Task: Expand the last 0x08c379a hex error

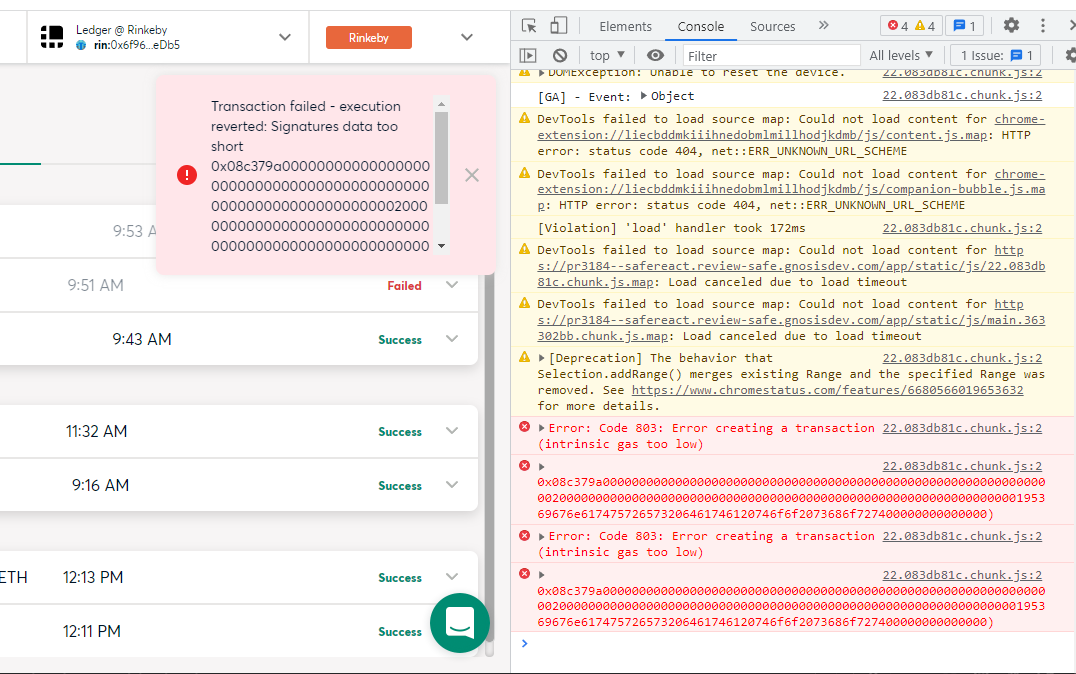Action: 541,574
